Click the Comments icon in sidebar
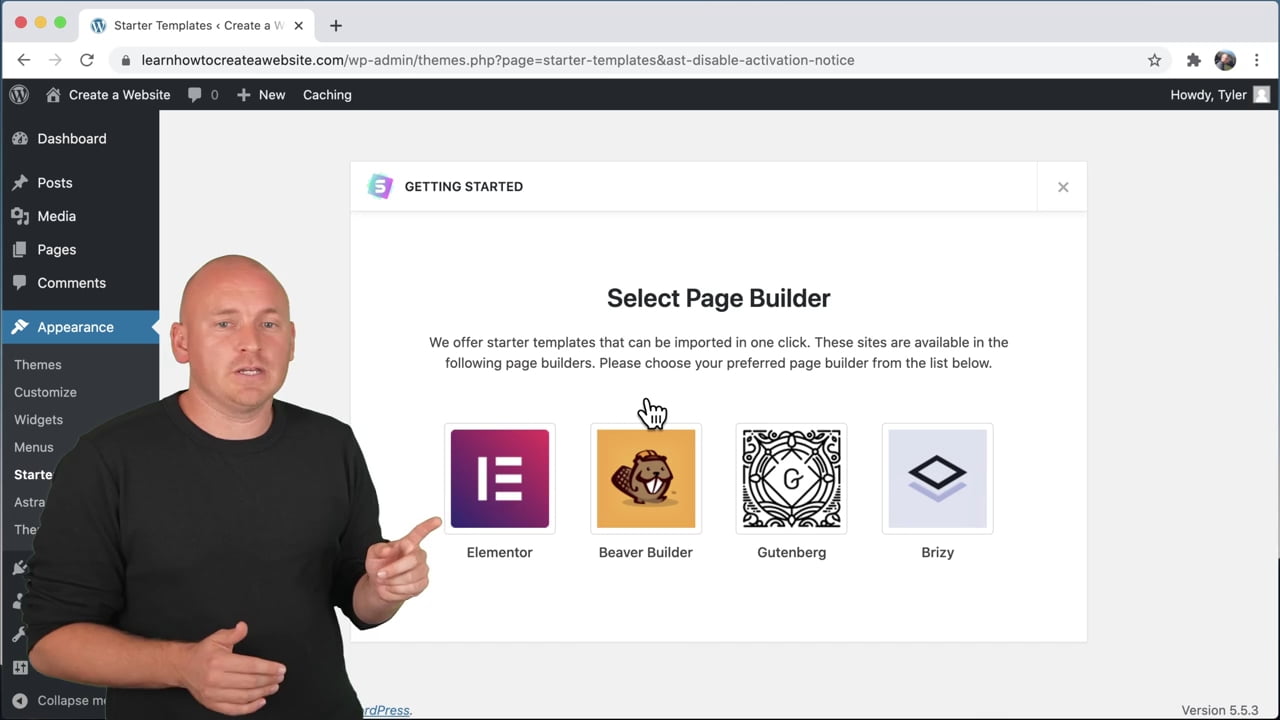The image size is (1280, 720). pos(20,283)
